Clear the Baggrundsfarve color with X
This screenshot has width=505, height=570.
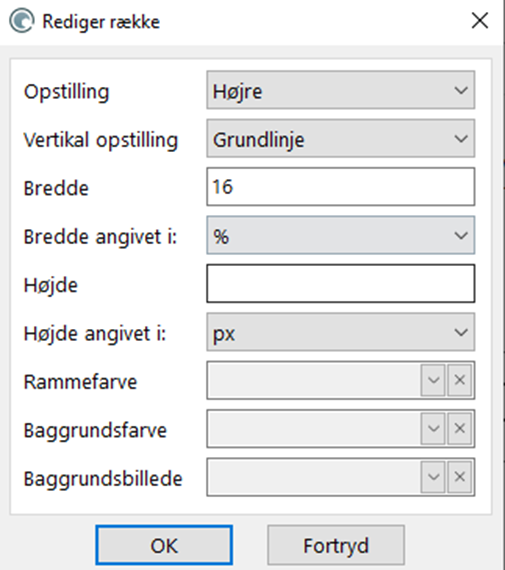click(x=460, y=429)
